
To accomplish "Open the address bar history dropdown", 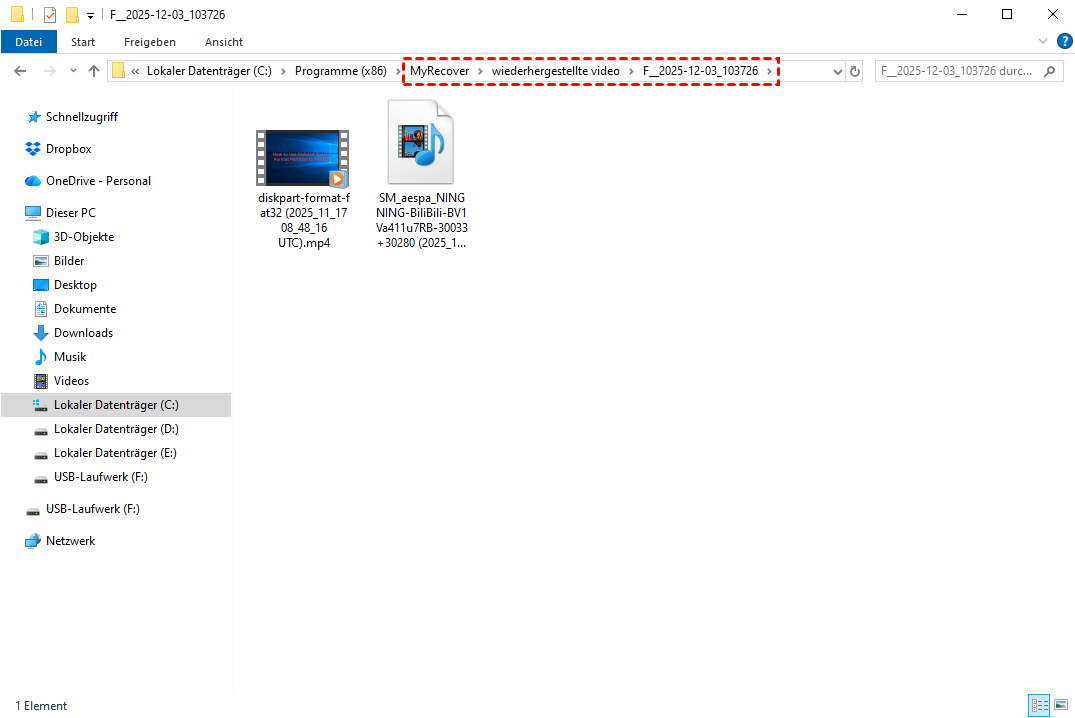I will coord(838,71).
